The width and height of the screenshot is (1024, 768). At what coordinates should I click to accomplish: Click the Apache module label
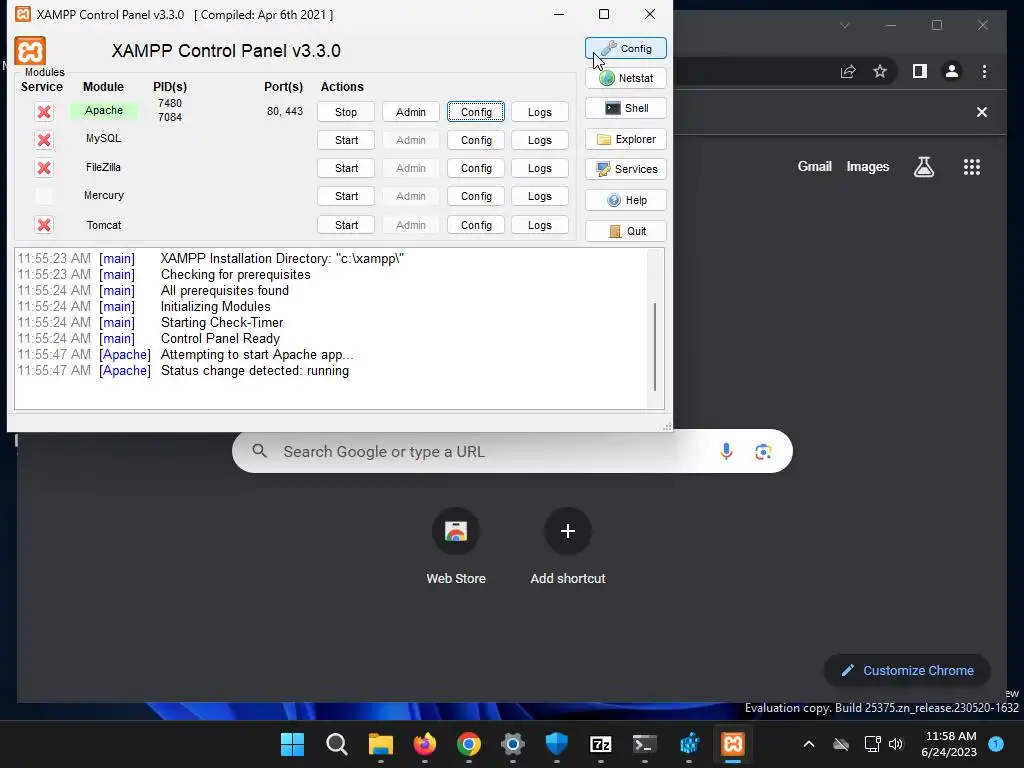tap(104, 110)
